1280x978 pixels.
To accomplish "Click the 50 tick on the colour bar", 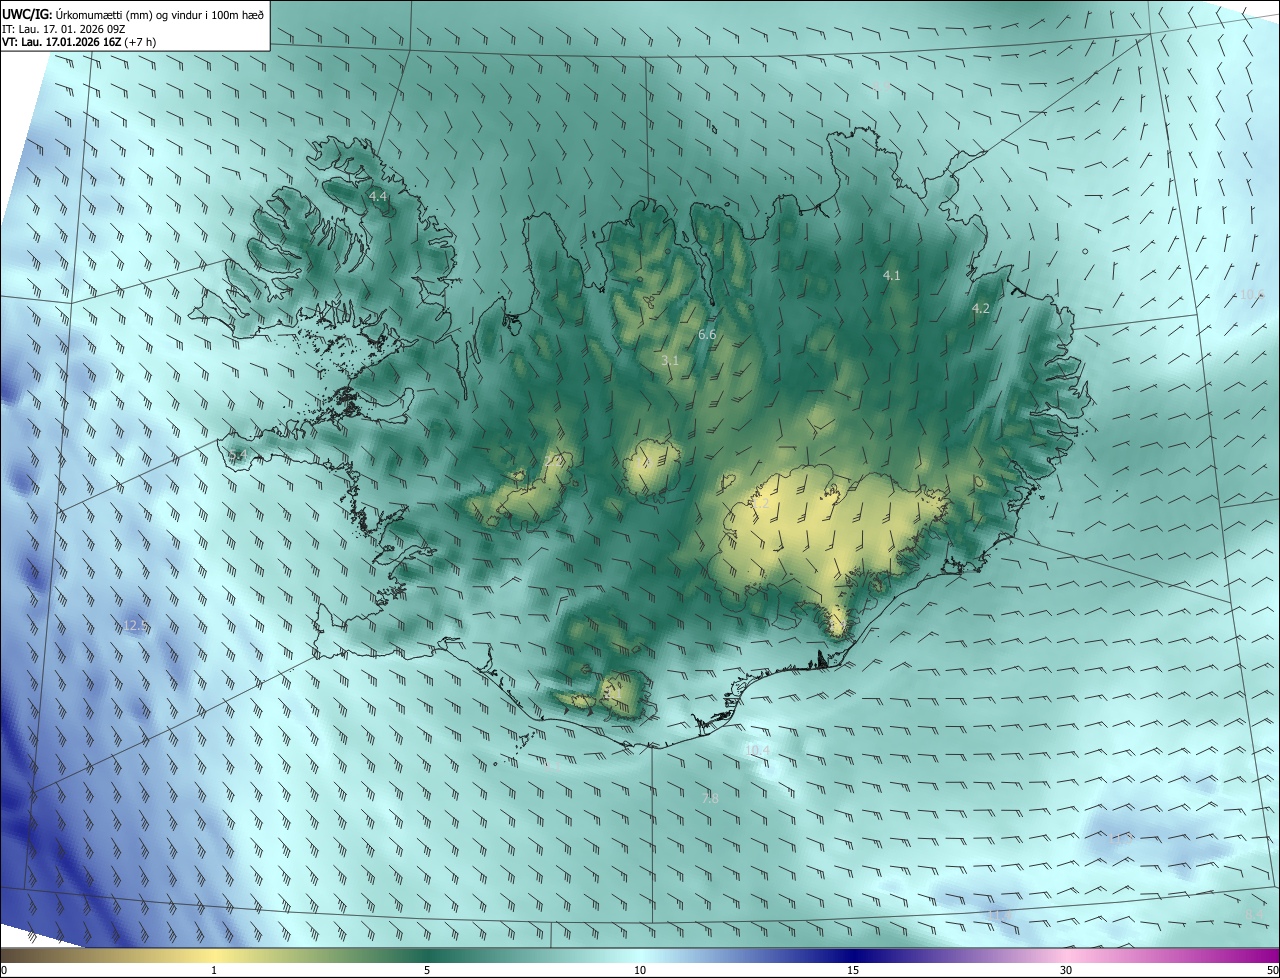I will pos(1273,970).
